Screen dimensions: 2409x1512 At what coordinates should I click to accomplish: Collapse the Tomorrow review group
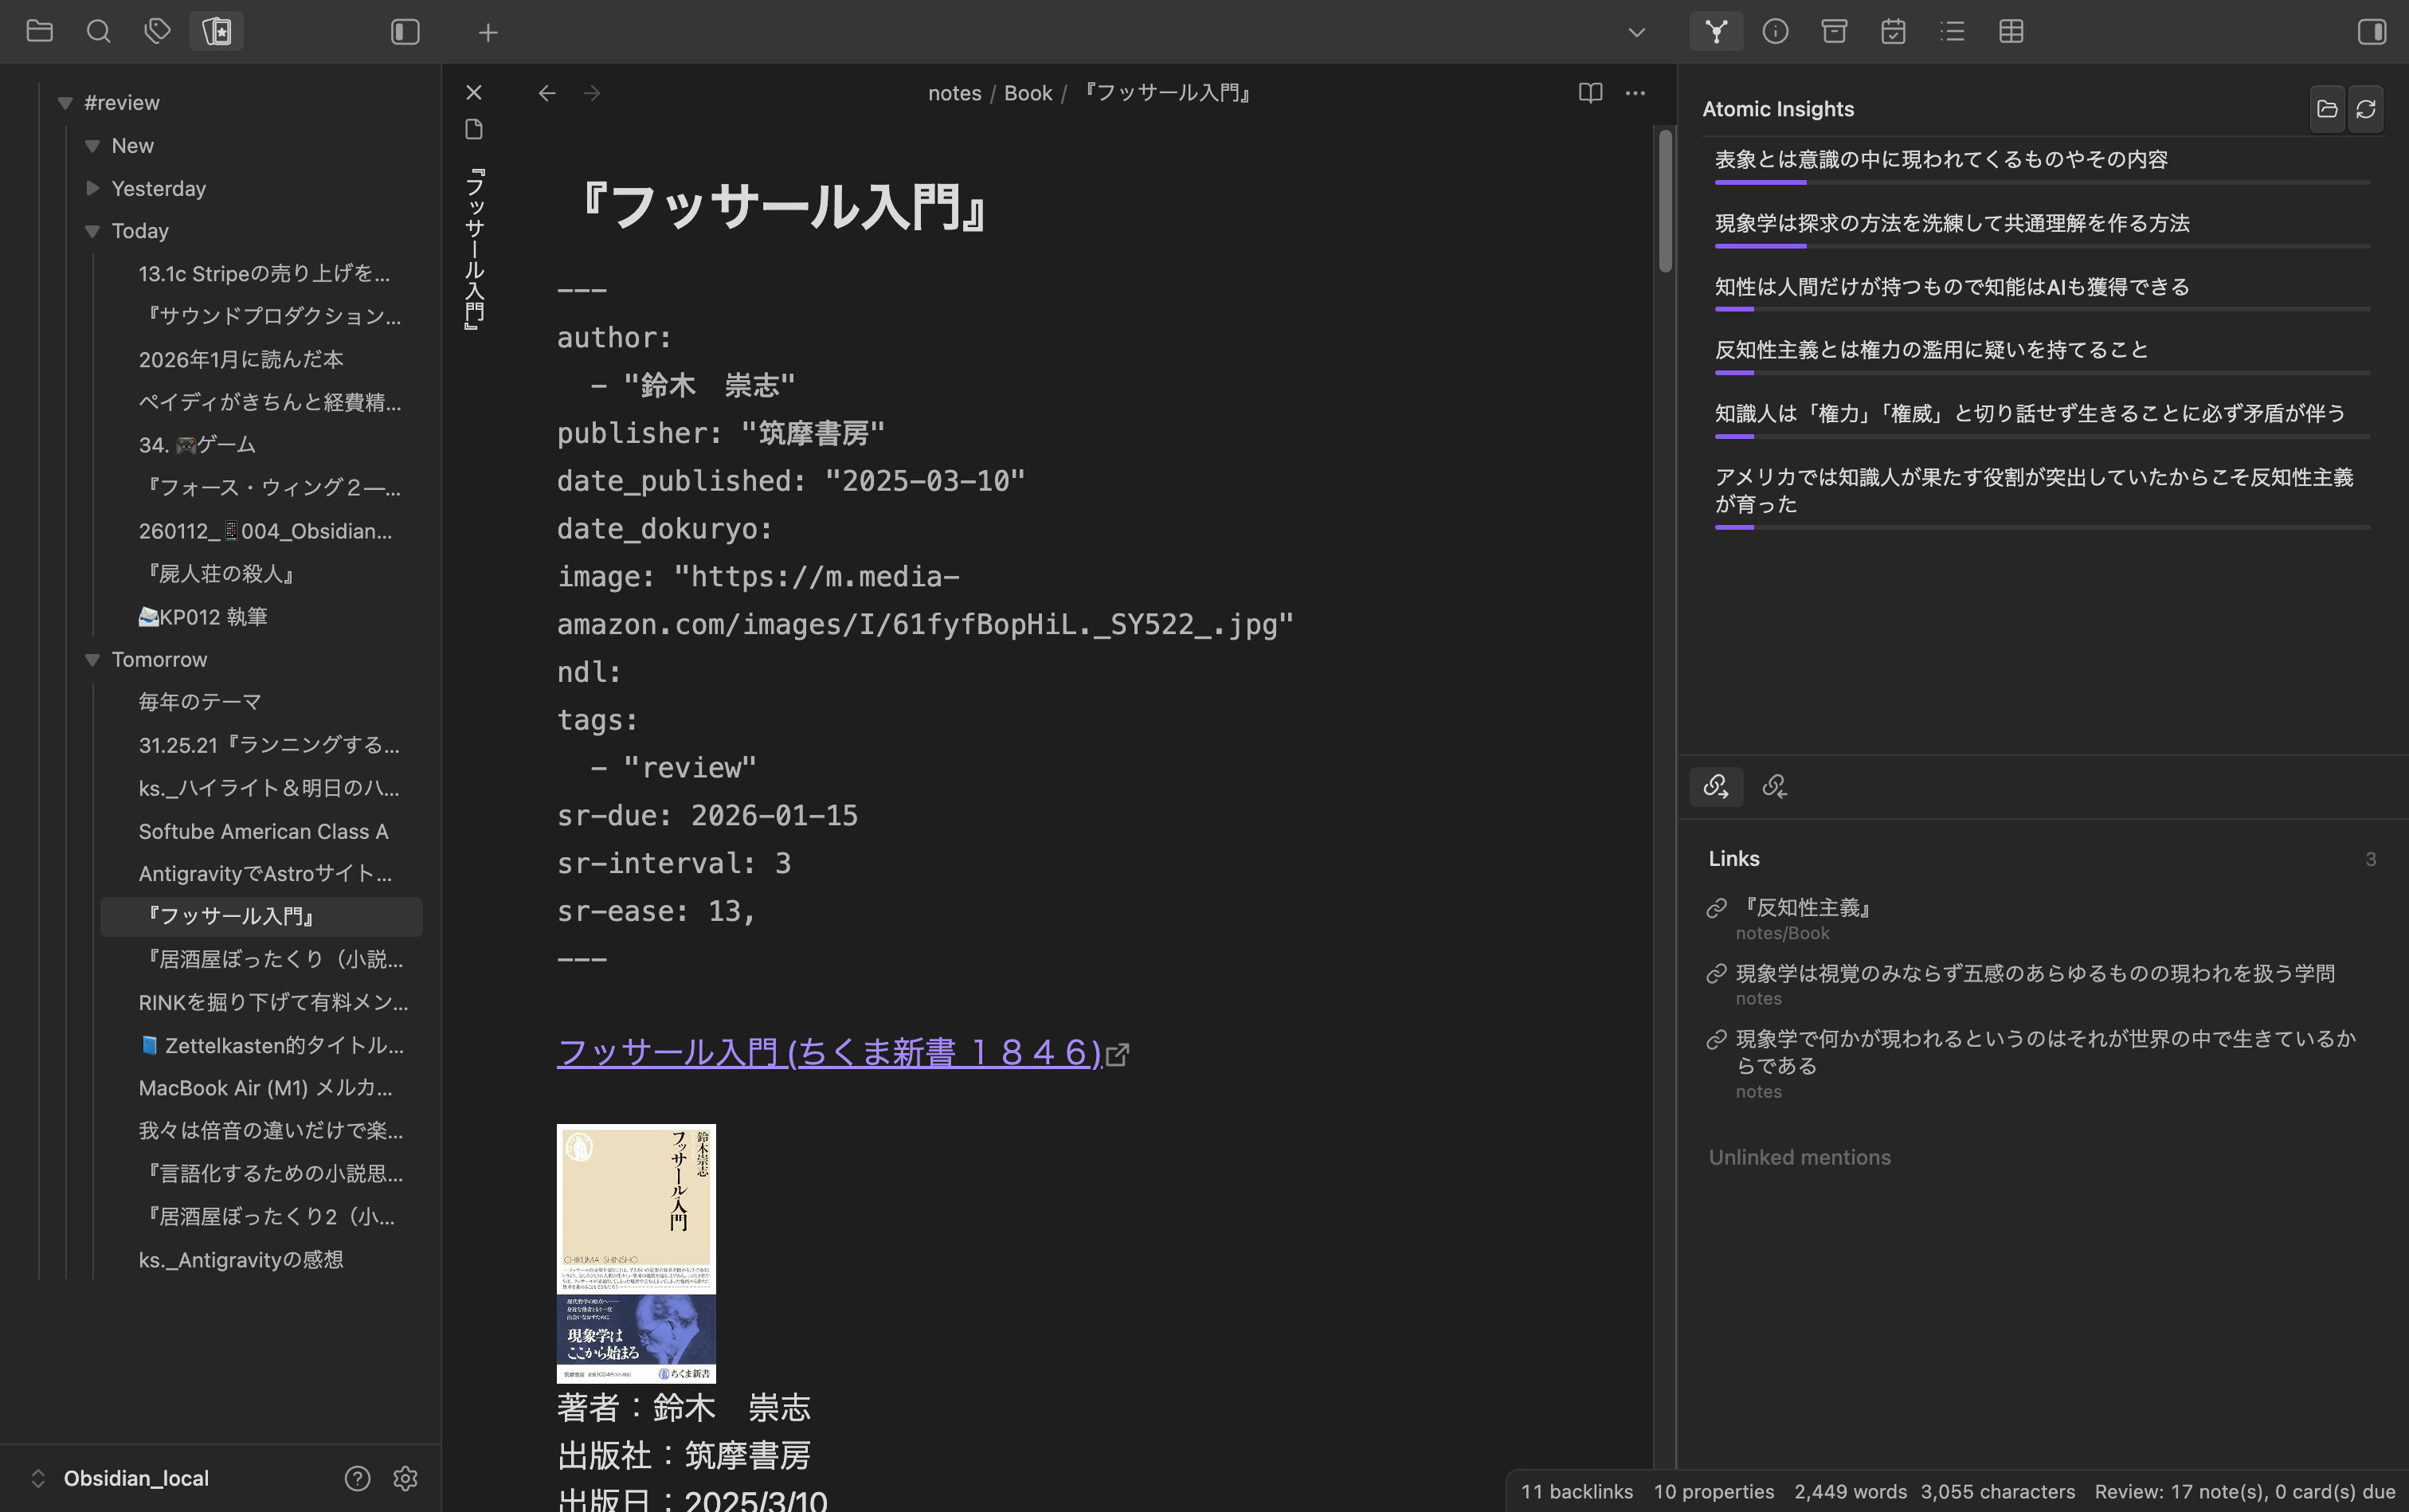93,660
